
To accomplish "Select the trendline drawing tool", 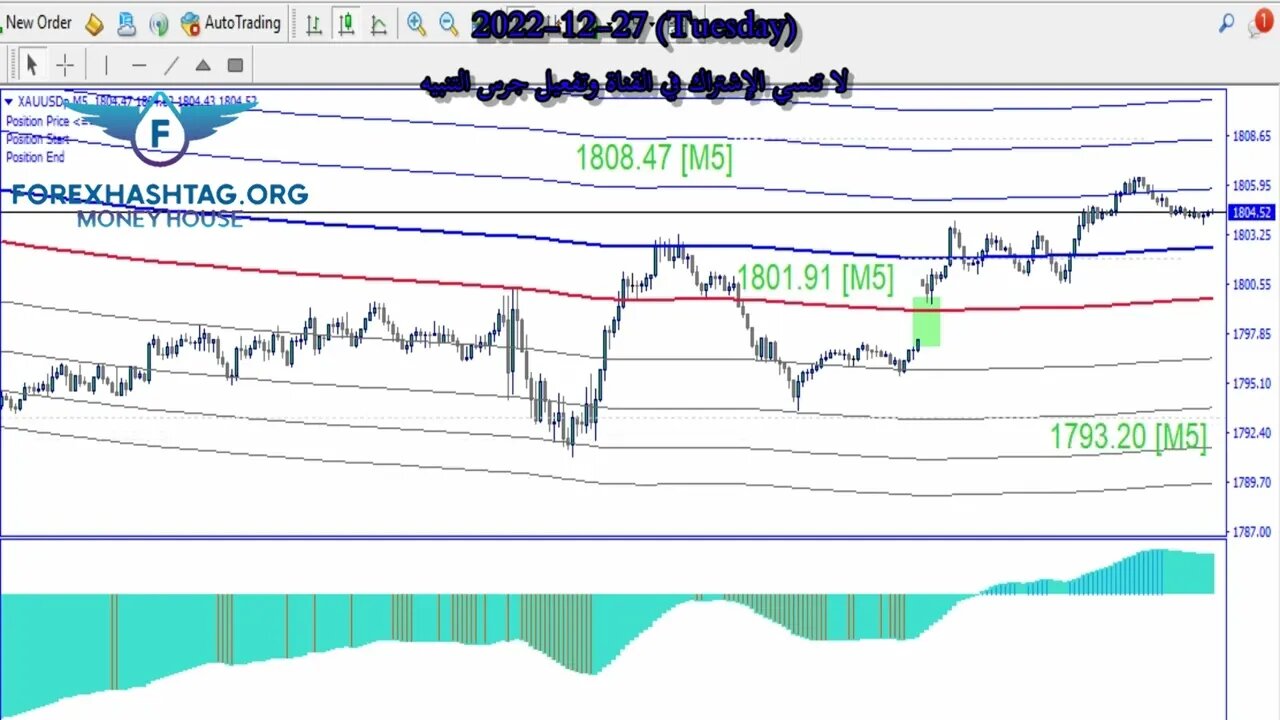I will (x=171, y=66).
